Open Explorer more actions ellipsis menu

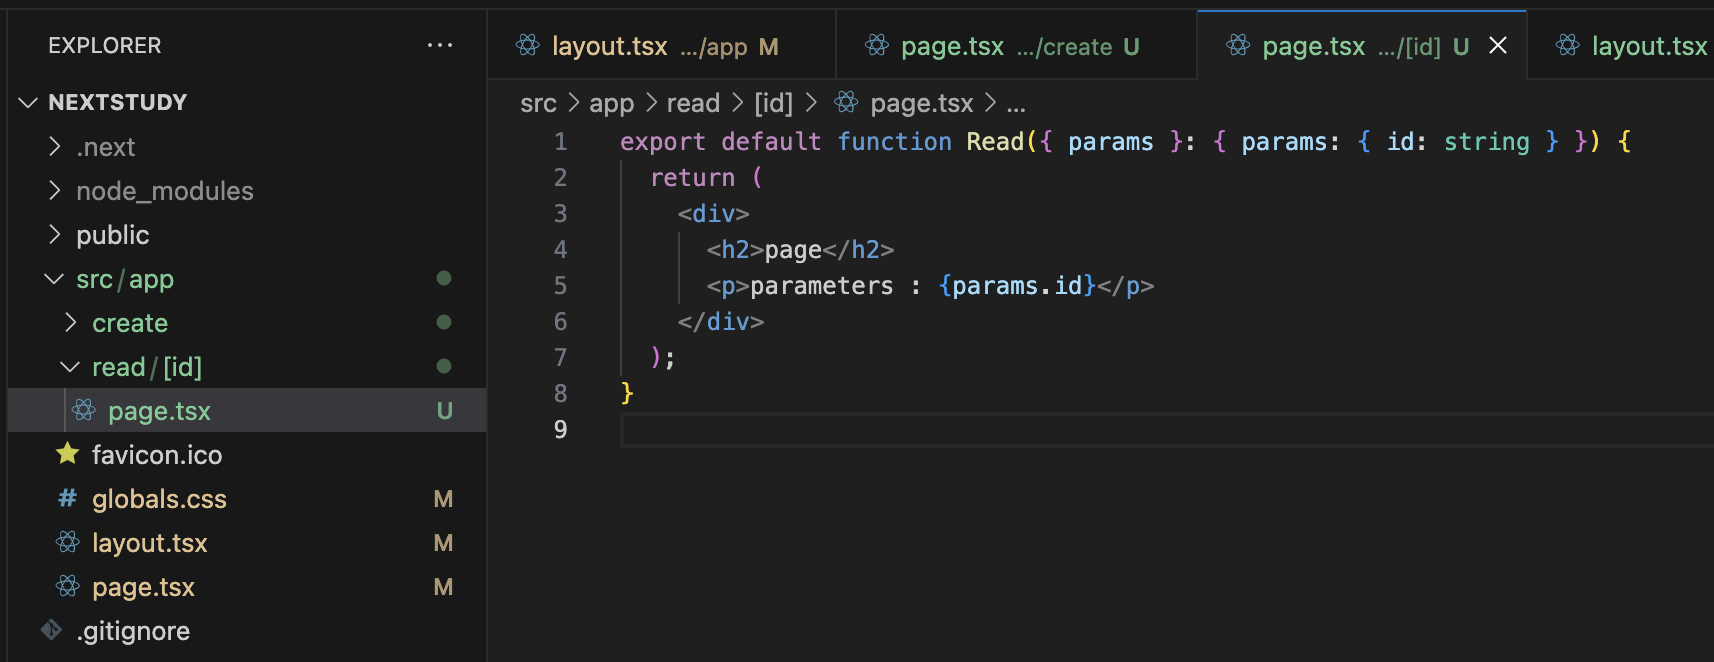(440, 46)
